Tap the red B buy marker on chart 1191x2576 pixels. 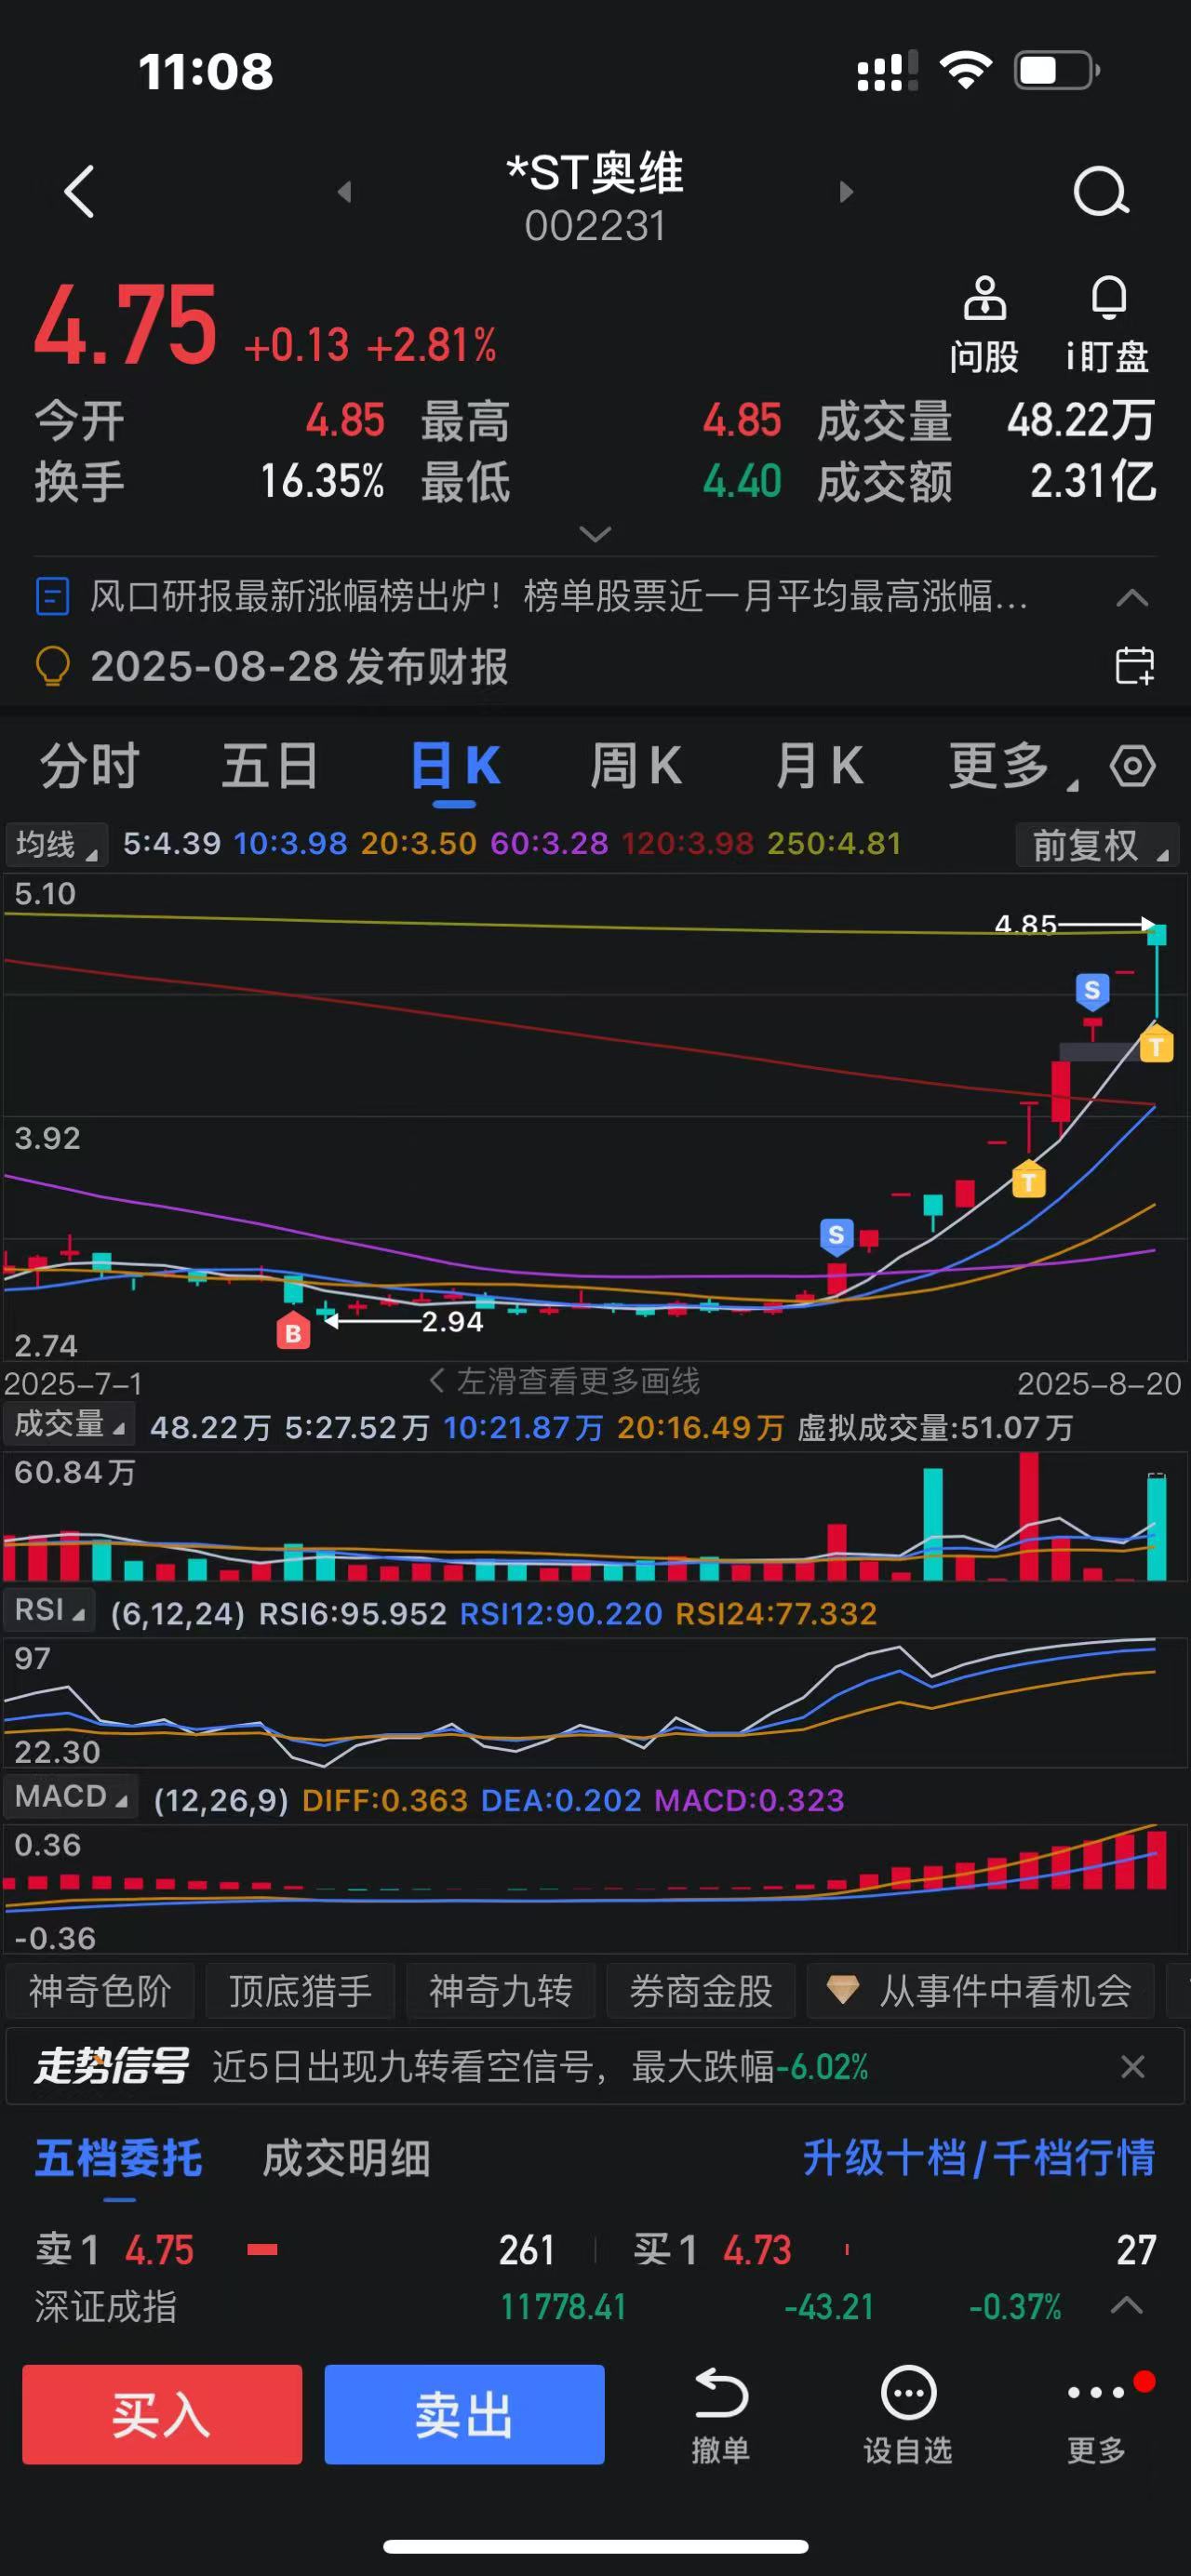pos(293,1331)
